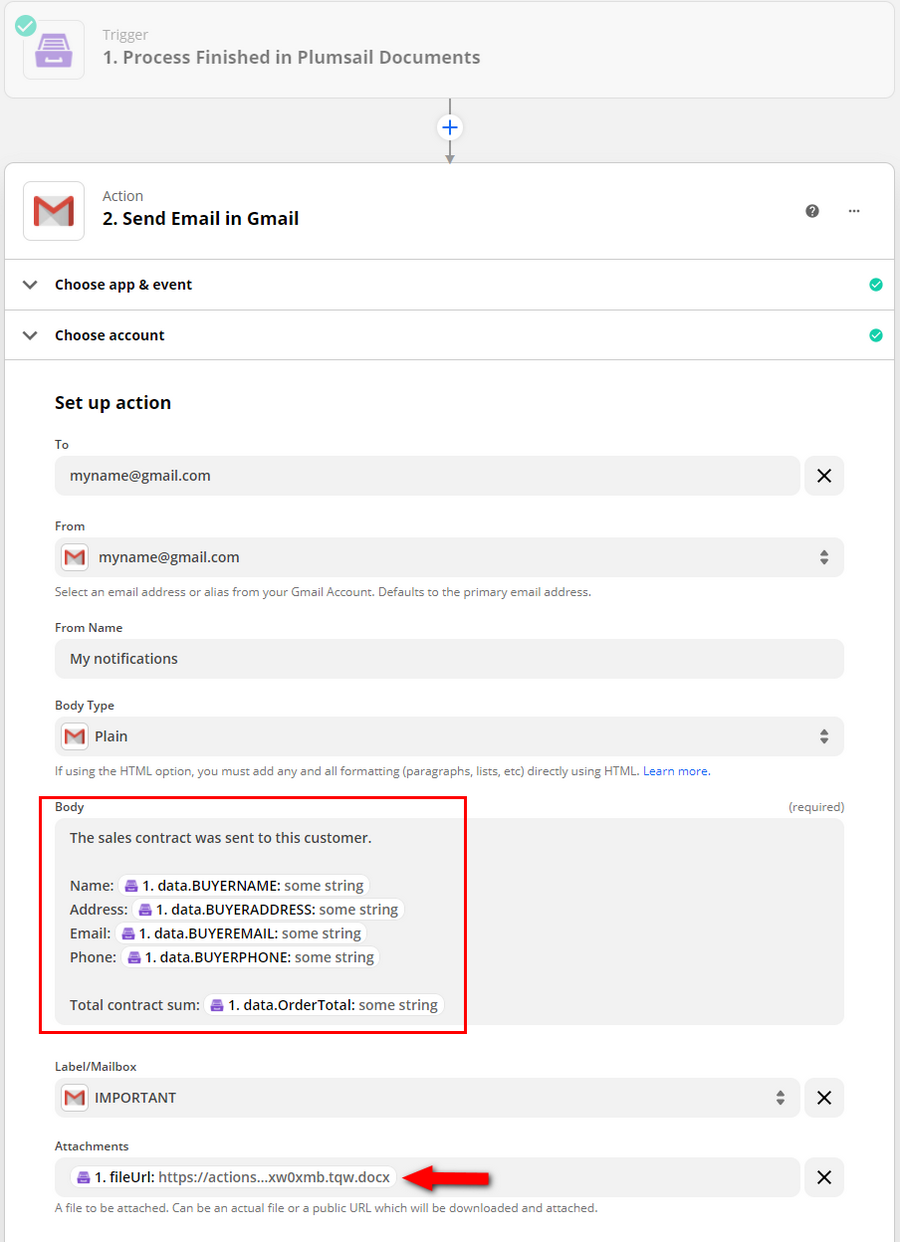
Task: Click the green check on the Trigger step
Action: pos(25,25)
